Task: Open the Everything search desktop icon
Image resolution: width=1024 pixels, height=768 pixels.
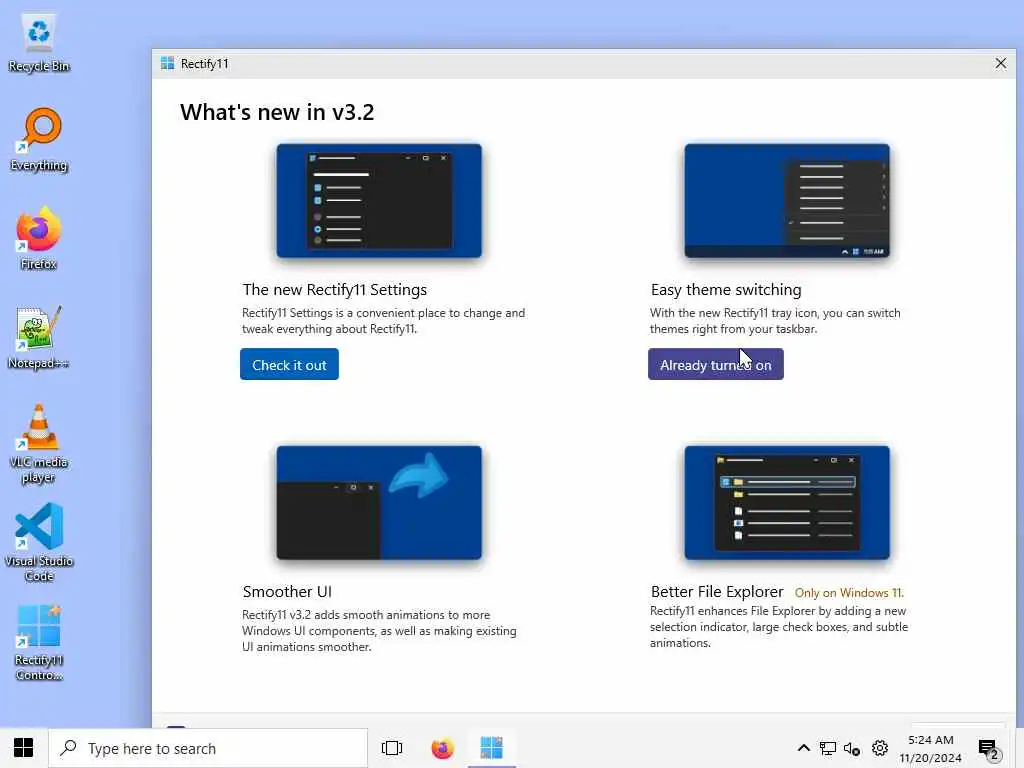Action: [39, 140]
